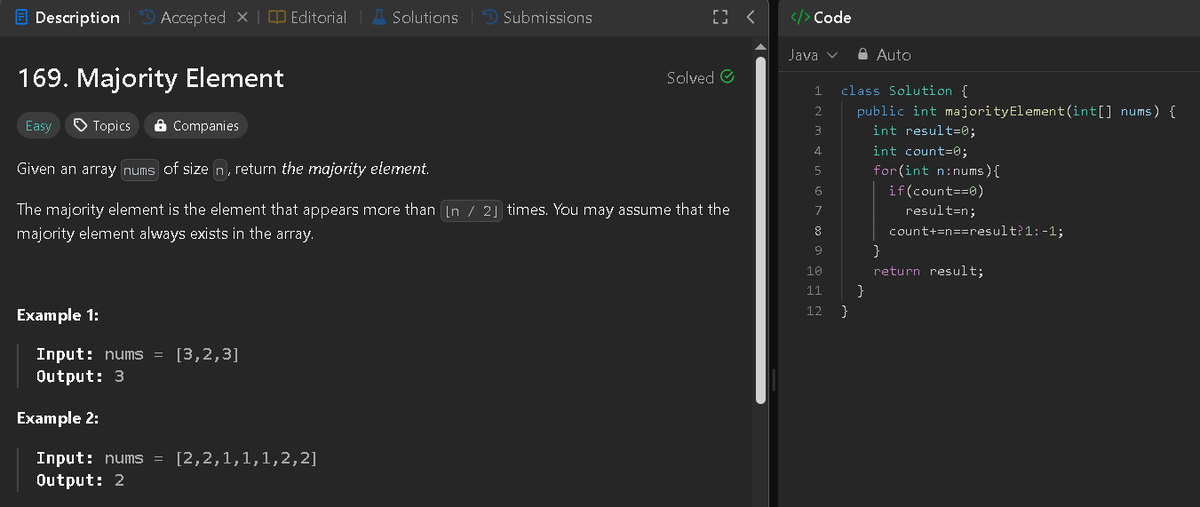Click code line 'int result=0;'
The height and width of the screenshot is (507, 1200).
coord(925,131)
